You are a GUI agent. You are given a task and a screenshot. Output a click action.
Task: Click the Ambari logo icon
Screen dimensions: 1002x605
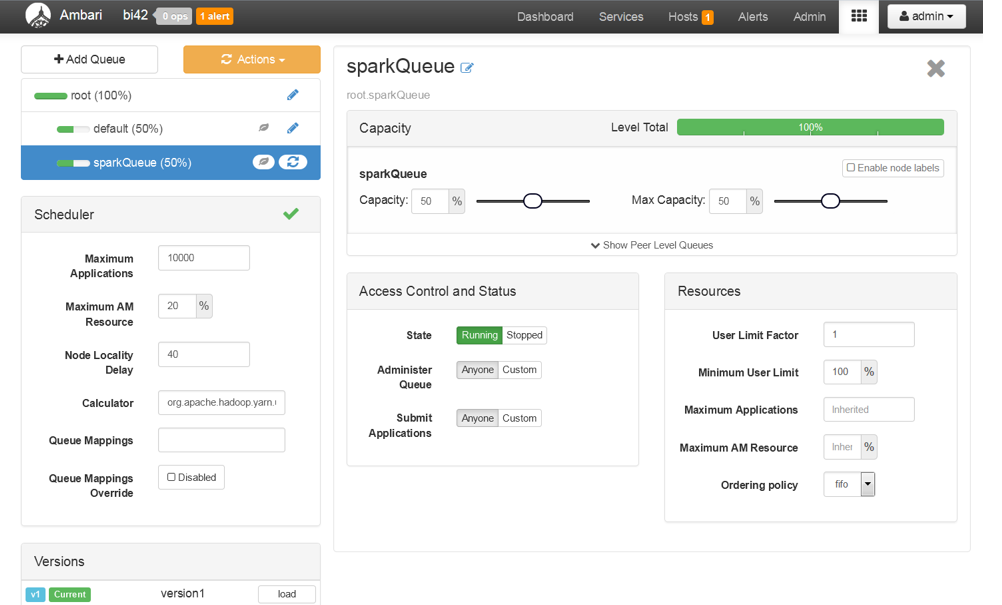pos(38,16)
